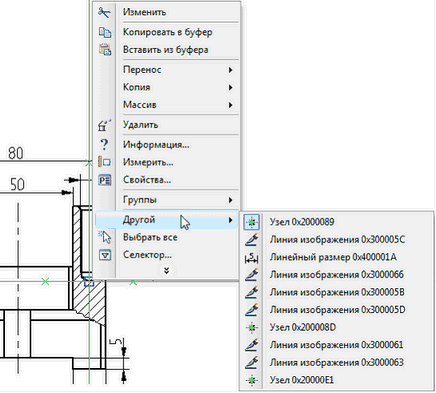This screenshot has width=436, height=393.
Task: Select Линия изображения 0x300005D
Action: click(337, 310)
